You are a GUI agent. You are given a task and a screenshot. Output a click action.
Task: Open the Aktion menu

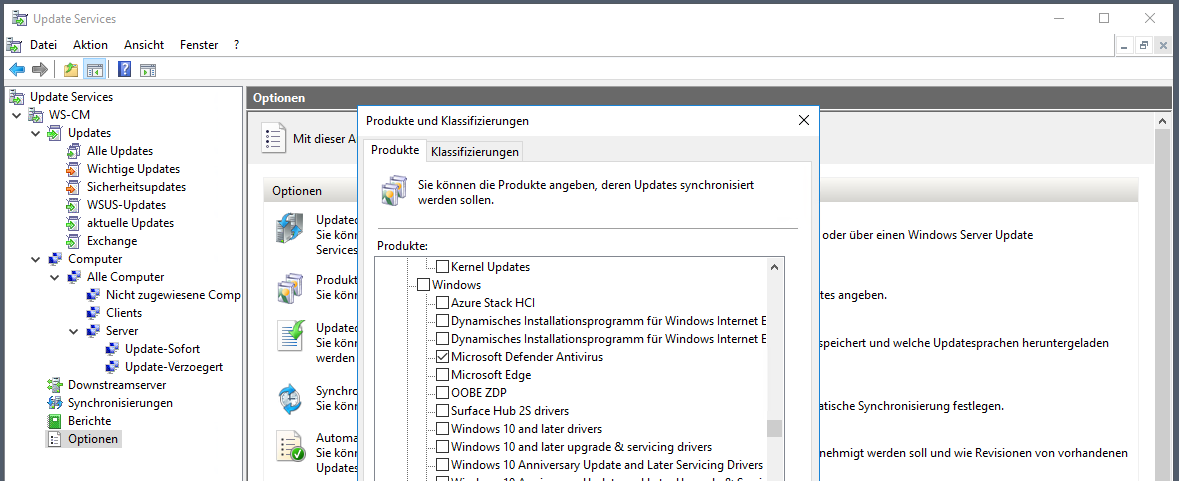coord(90,45)
